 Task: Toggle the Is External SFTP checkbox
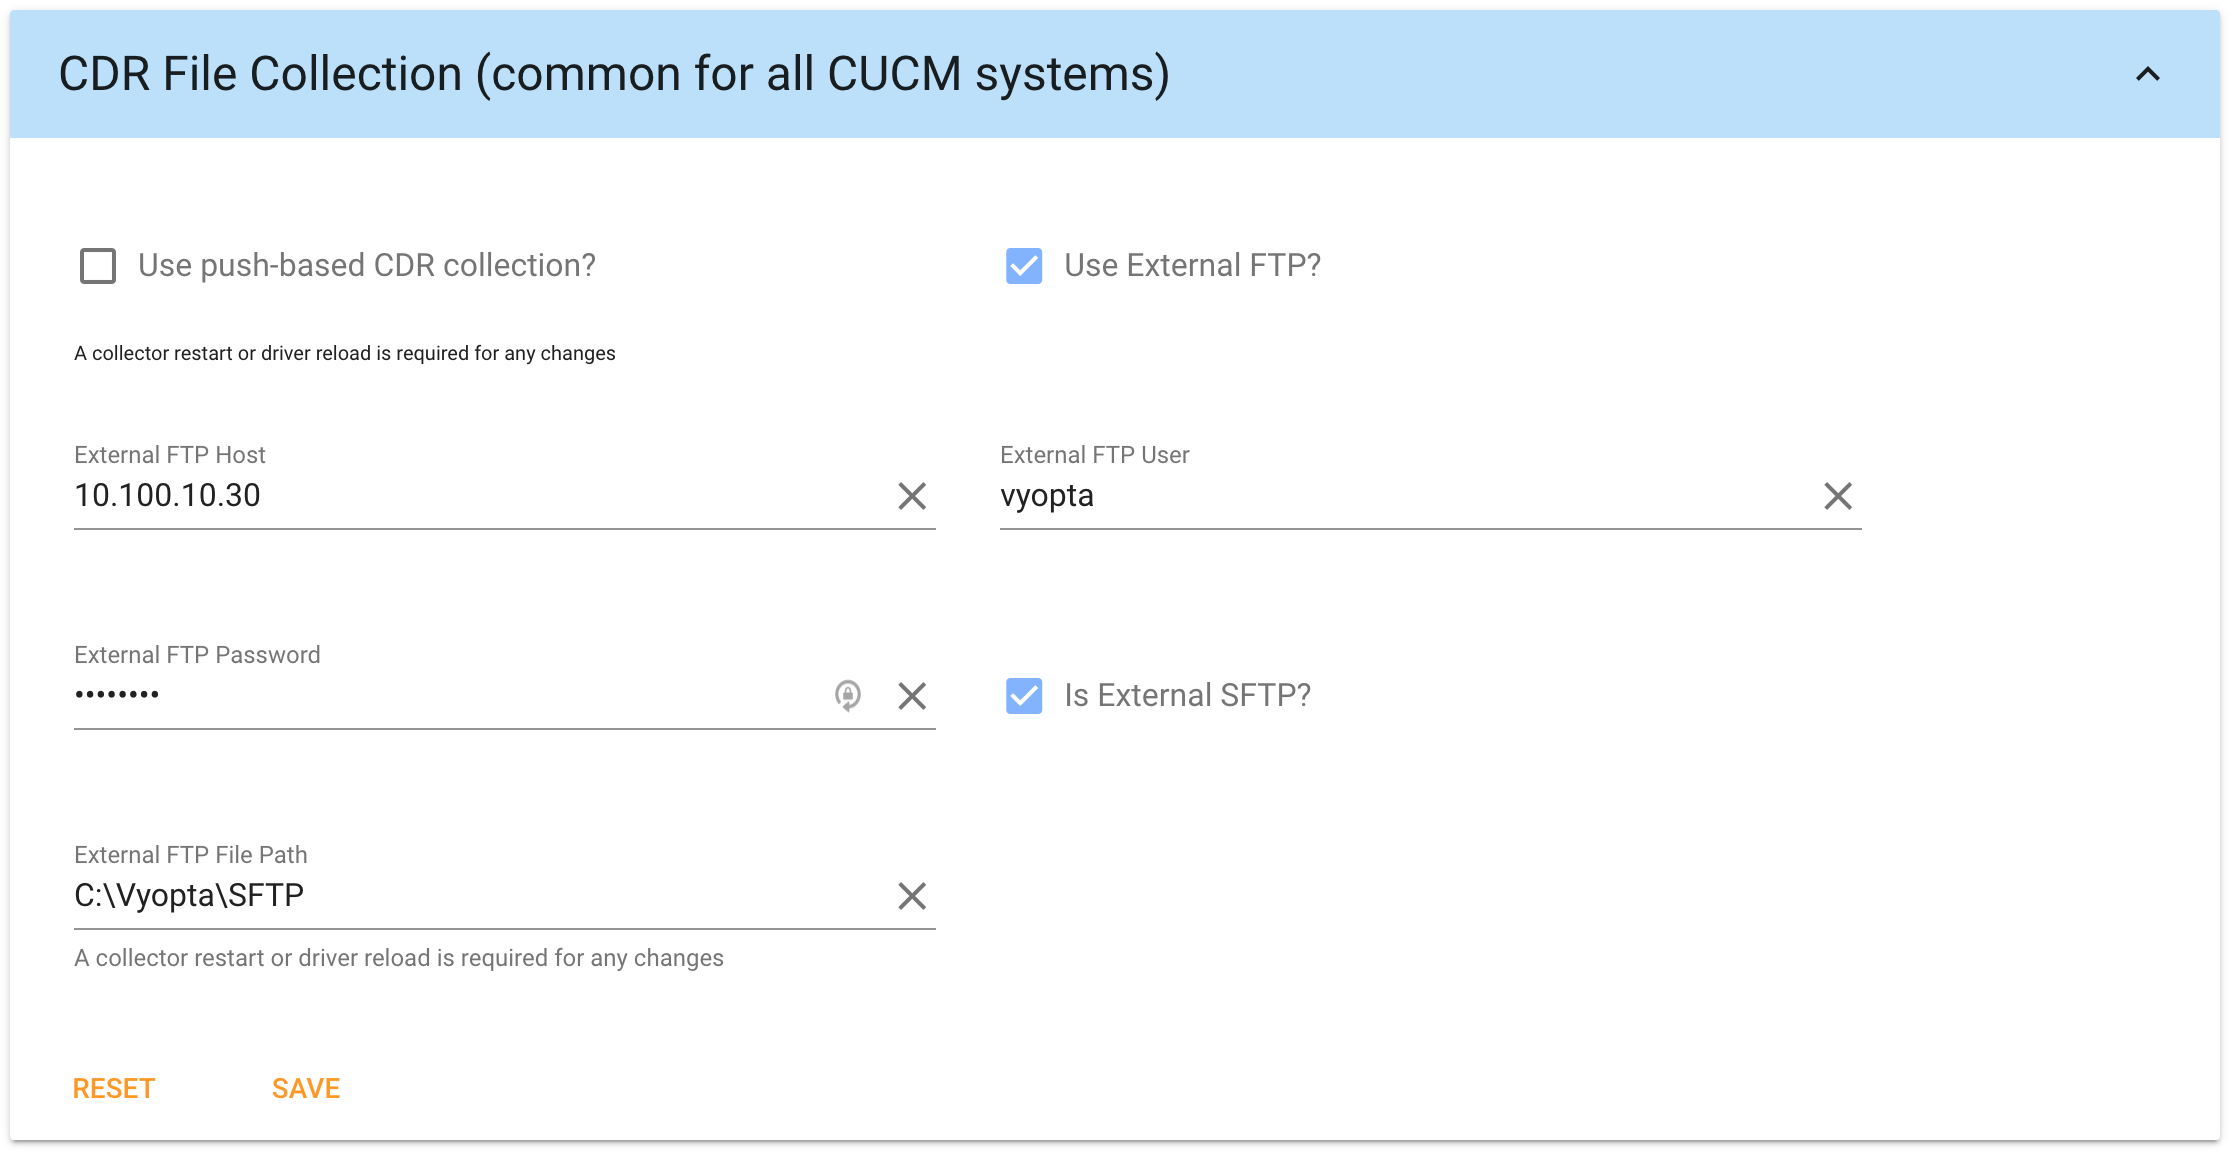pos(1024,696)
